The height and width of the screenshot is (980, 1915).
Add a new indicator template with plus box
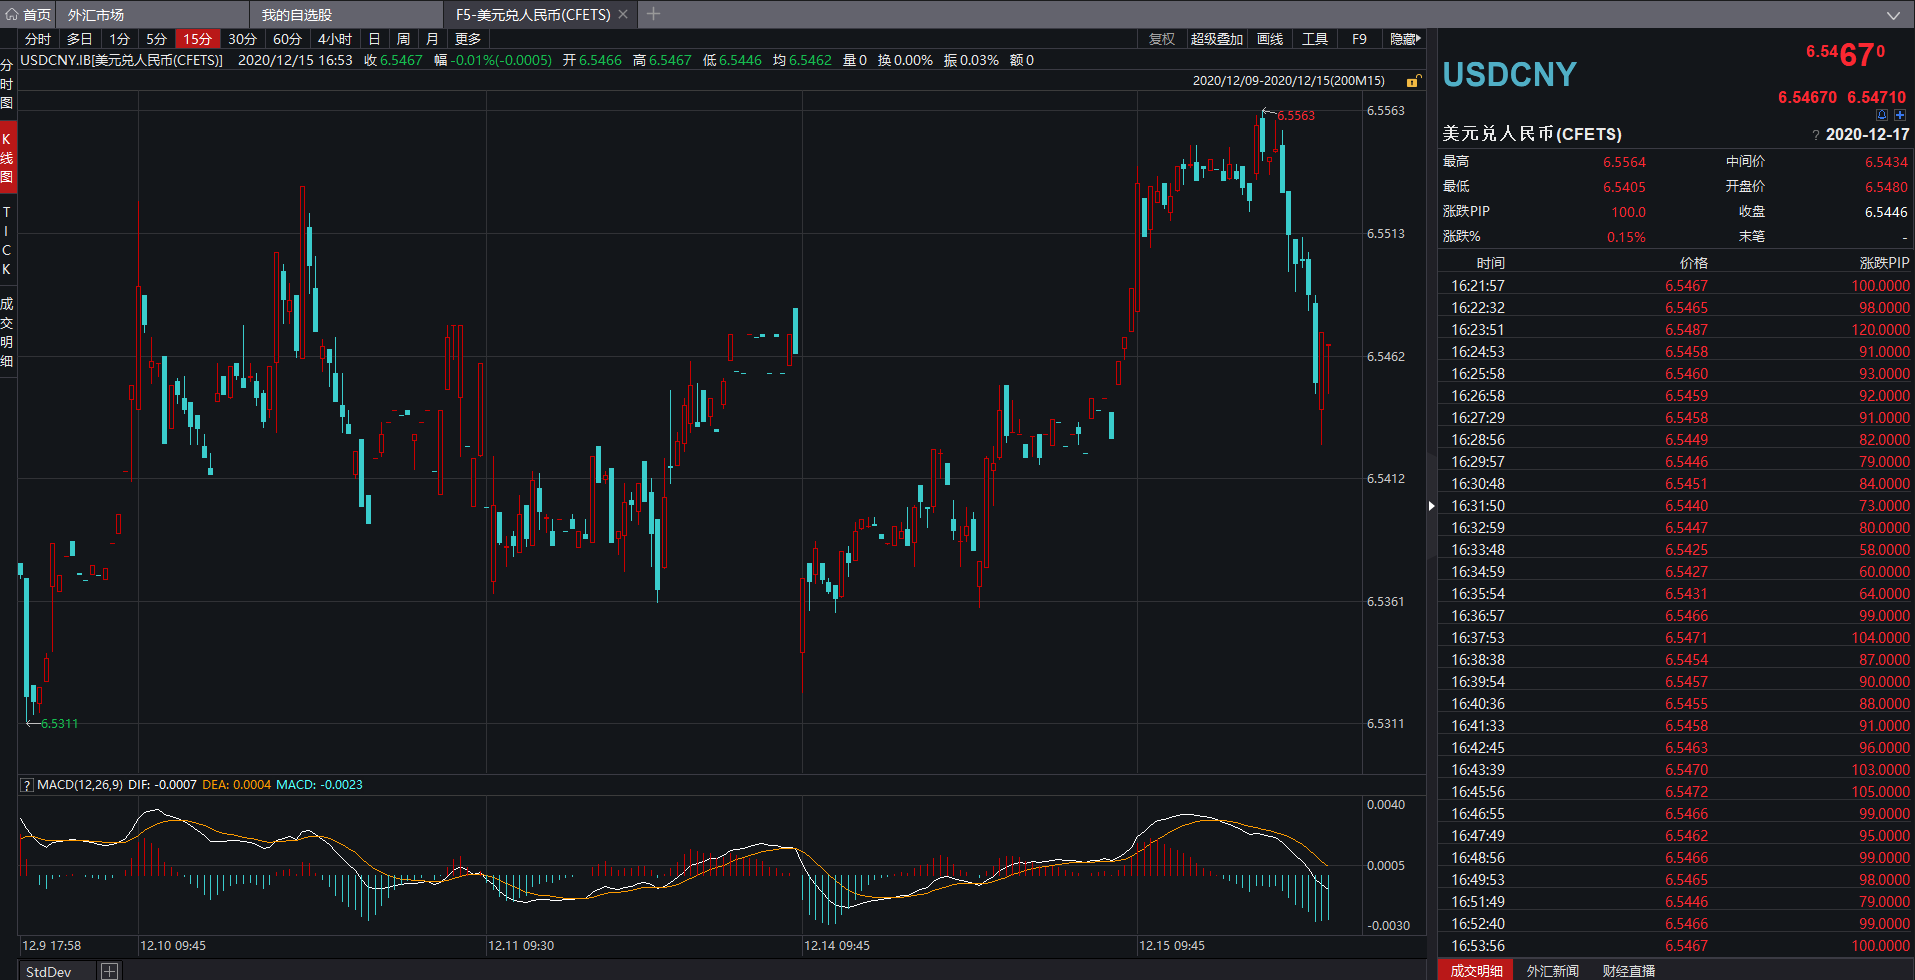tap(110, 971)
